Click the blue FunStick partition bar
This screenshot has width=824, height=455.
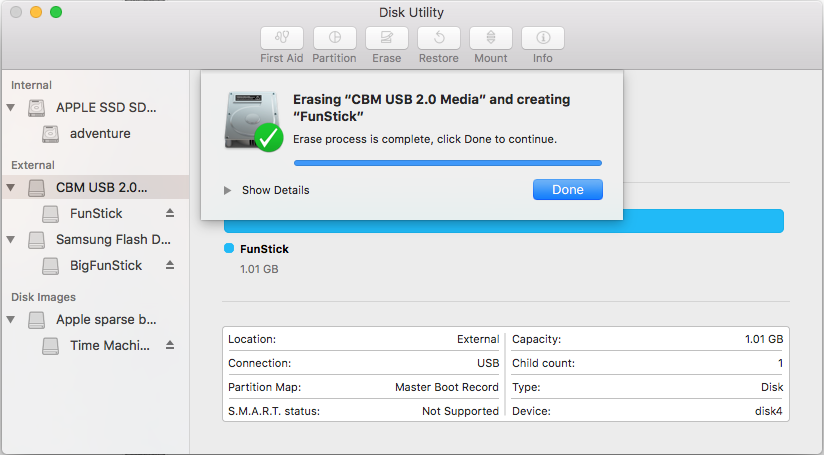click(703, 221)
